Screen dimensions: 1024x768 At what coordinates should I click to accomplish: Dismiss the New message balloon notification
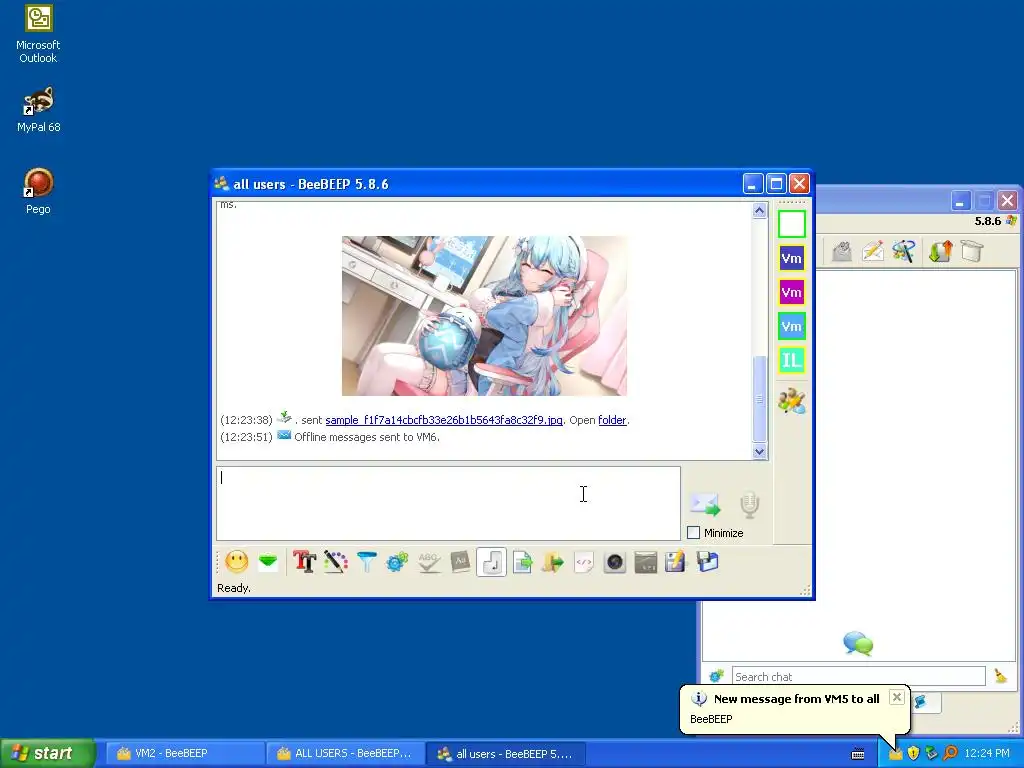coord(897,697)
